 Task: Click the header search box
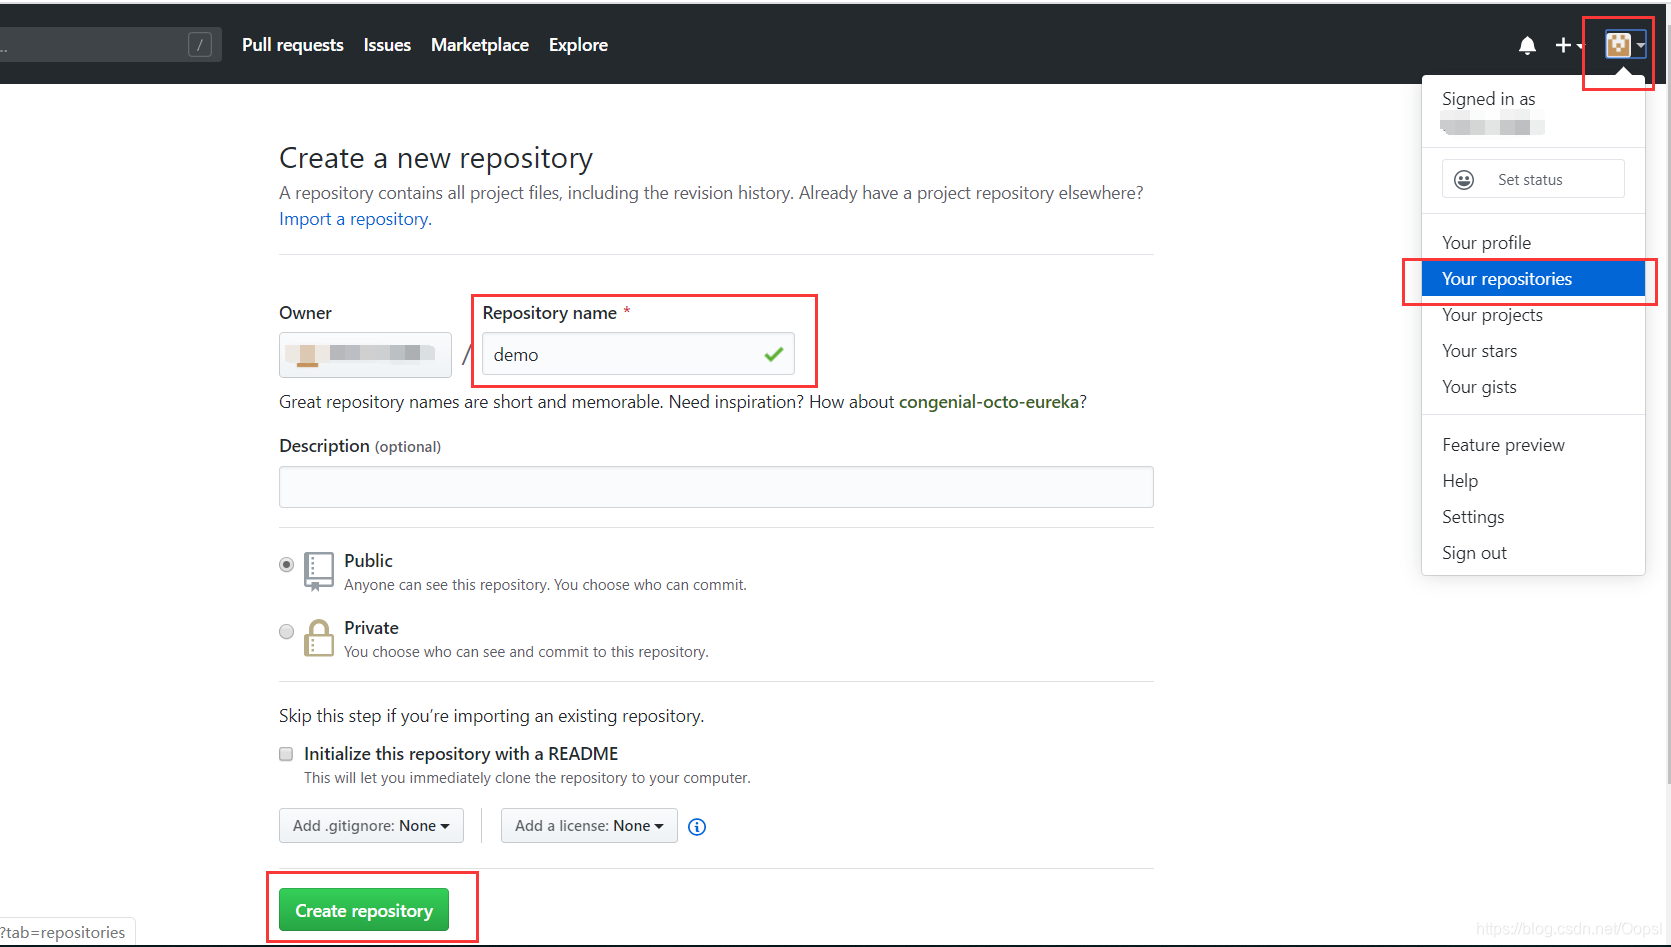point(108,45)
